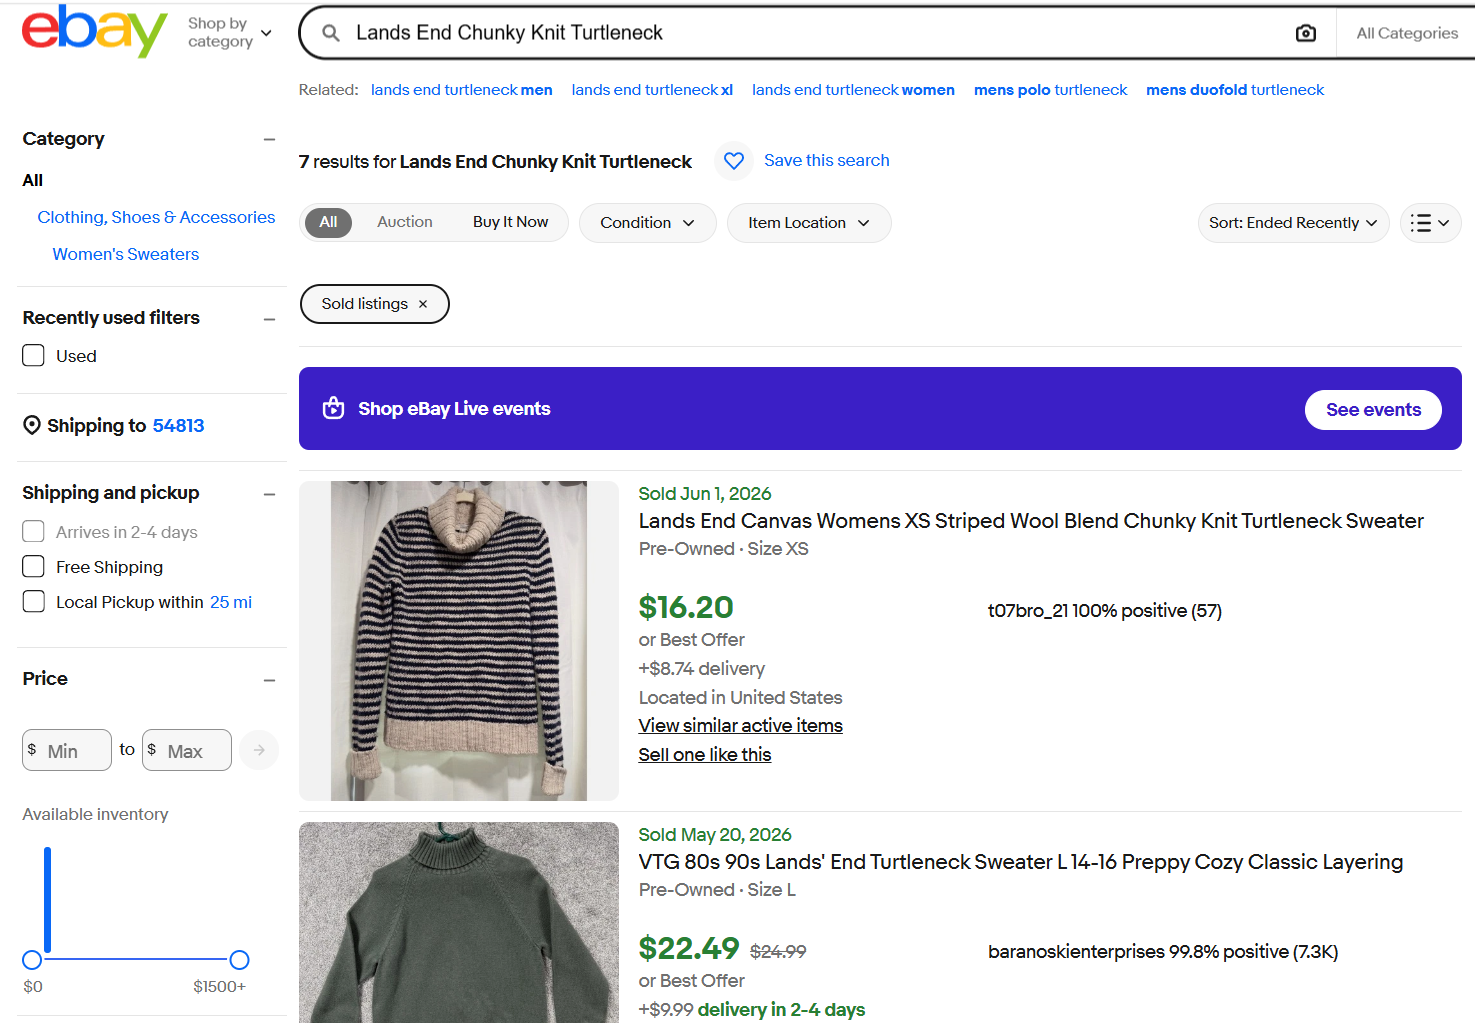
Task: Open the Lands End Canvas Striped Sweater listing title
Action: pyautogui.click(x=1031, y=521)
